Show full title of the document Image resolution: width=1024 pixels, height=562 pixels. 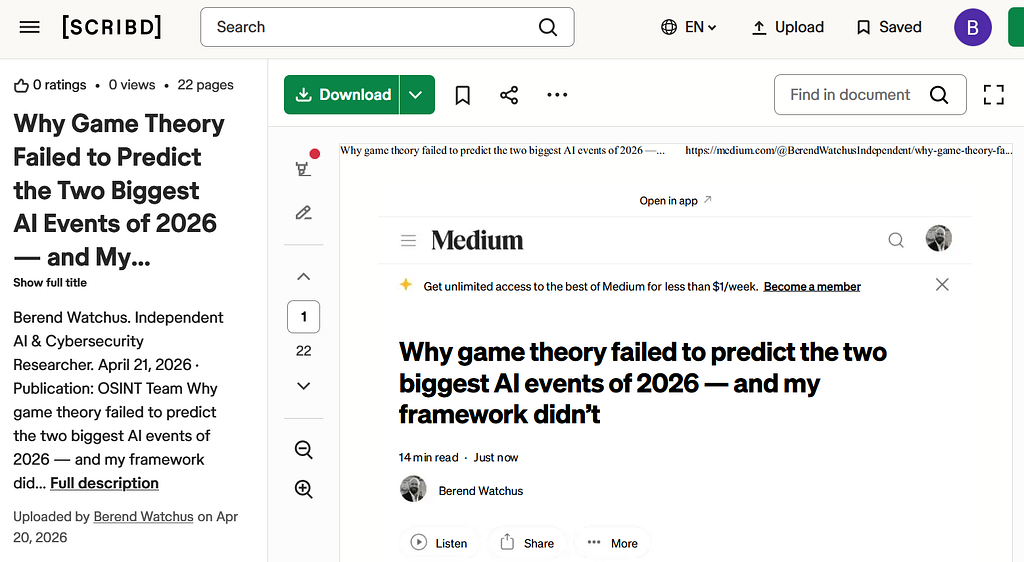click(50, 283)
